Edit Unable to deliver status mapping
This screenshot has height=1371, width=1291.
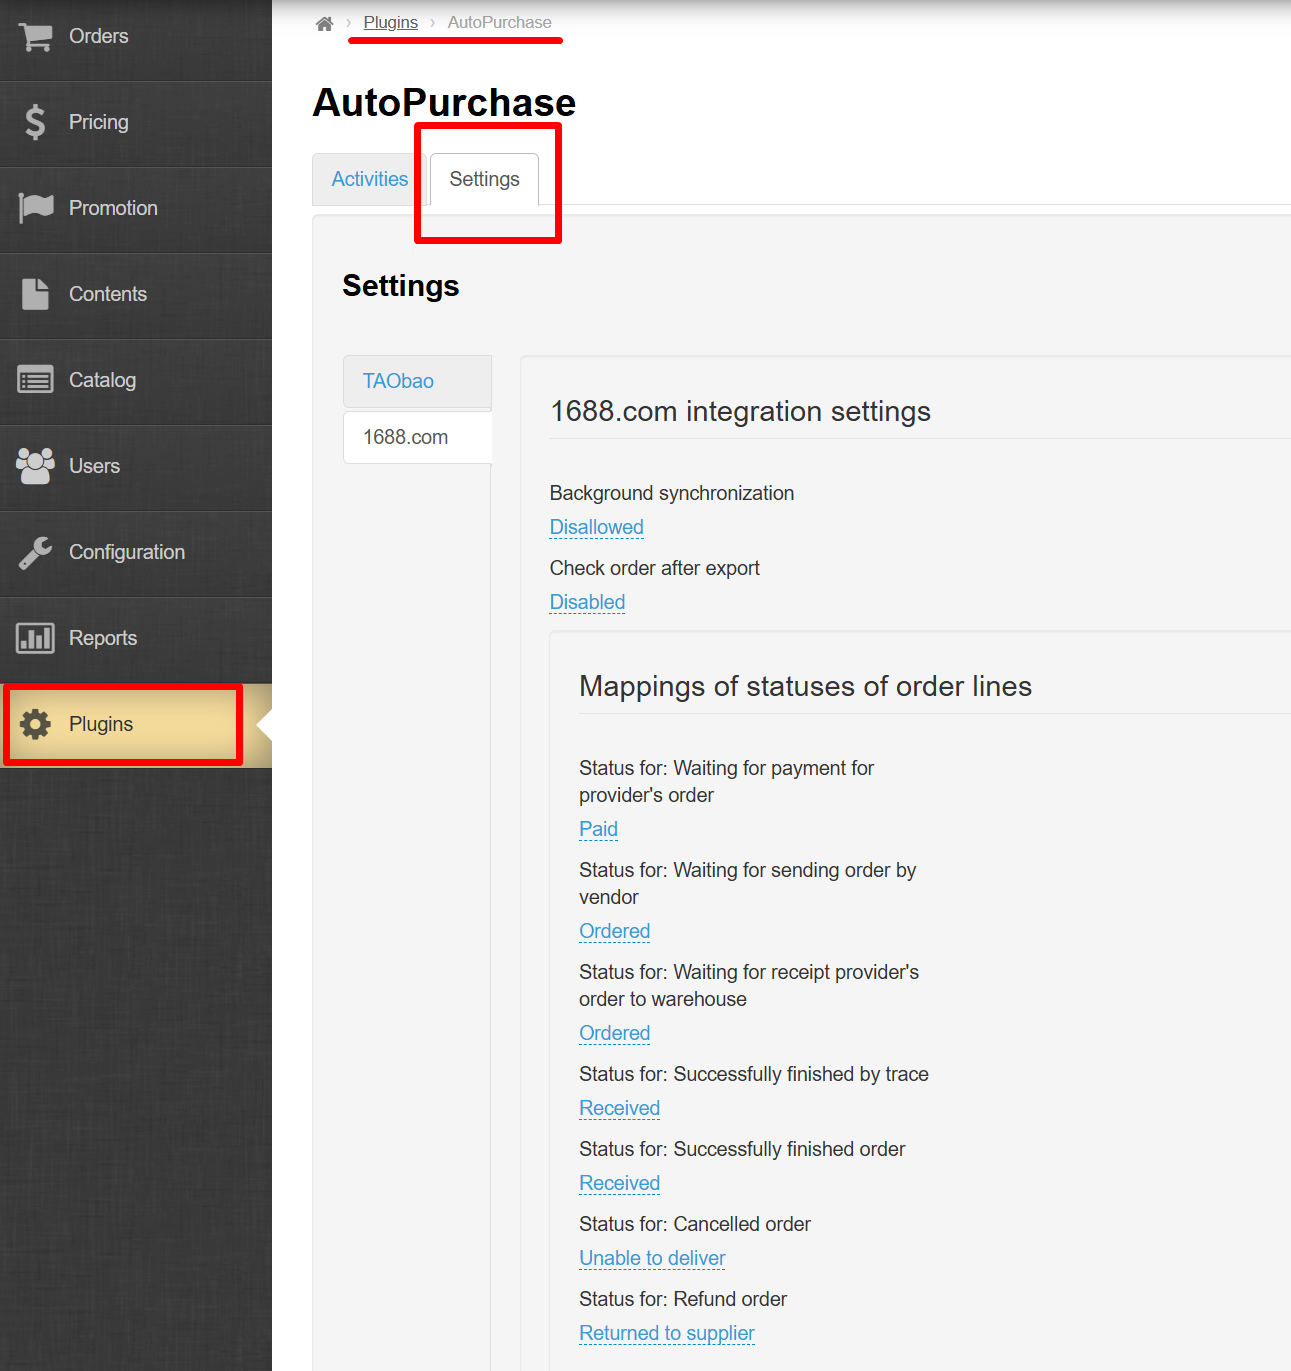(x=652, y=1258)
